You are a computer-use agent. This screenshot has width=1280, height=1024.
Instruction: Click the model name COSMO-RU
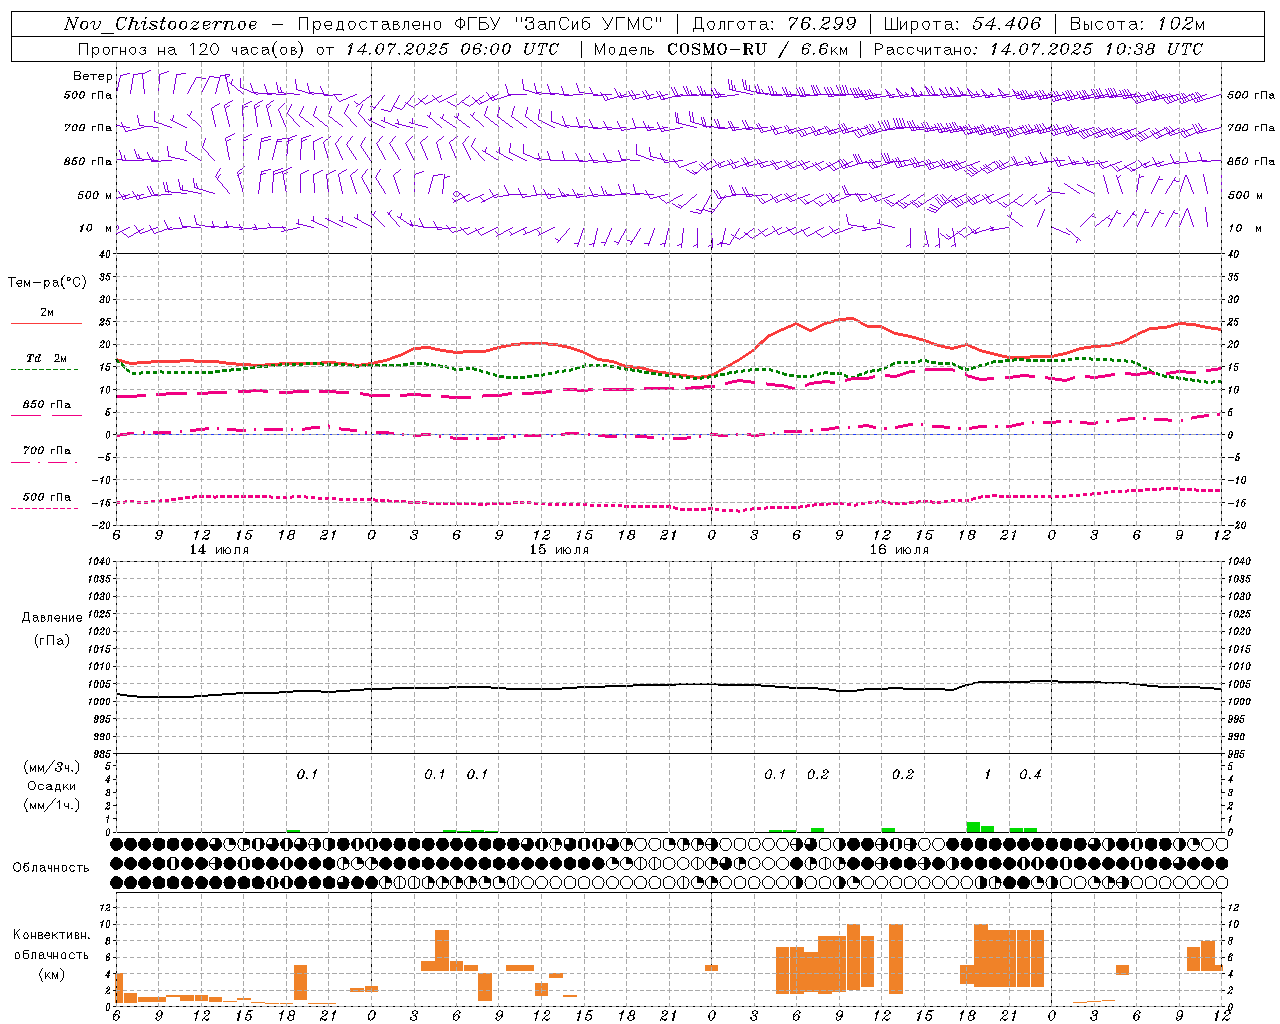(717, 49)
